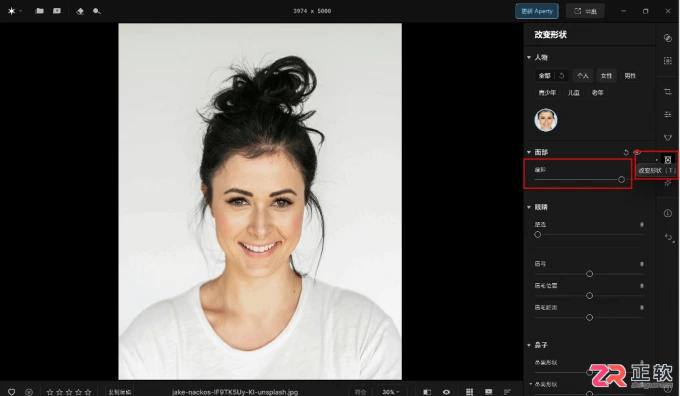Toggle the before/after compare icon
This screenshot has height=396, width=680.
point(427,392)
